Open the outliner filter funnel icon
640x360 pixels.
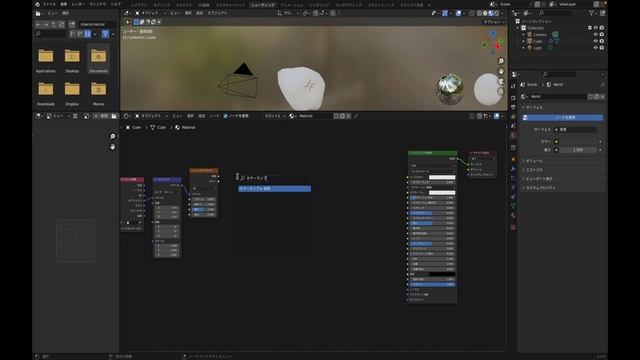pos(591,13)
